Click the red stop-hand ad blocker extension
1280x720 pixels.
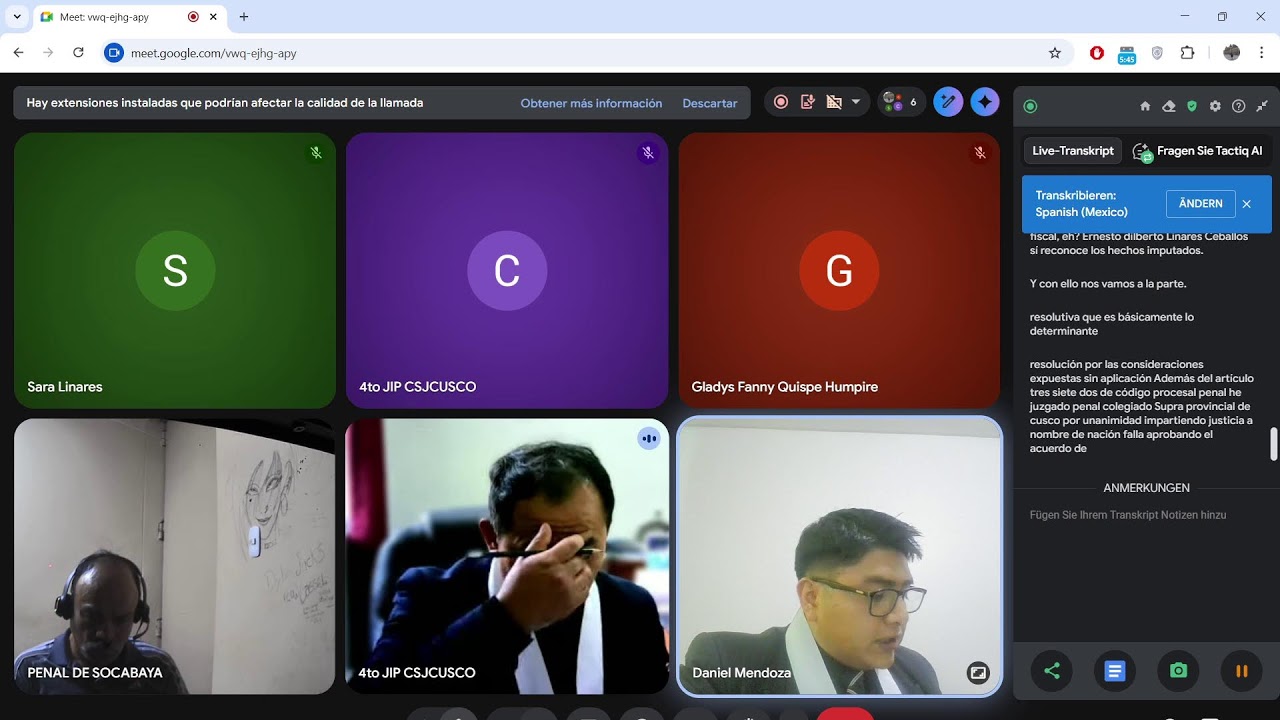(x=1097, y=53)
